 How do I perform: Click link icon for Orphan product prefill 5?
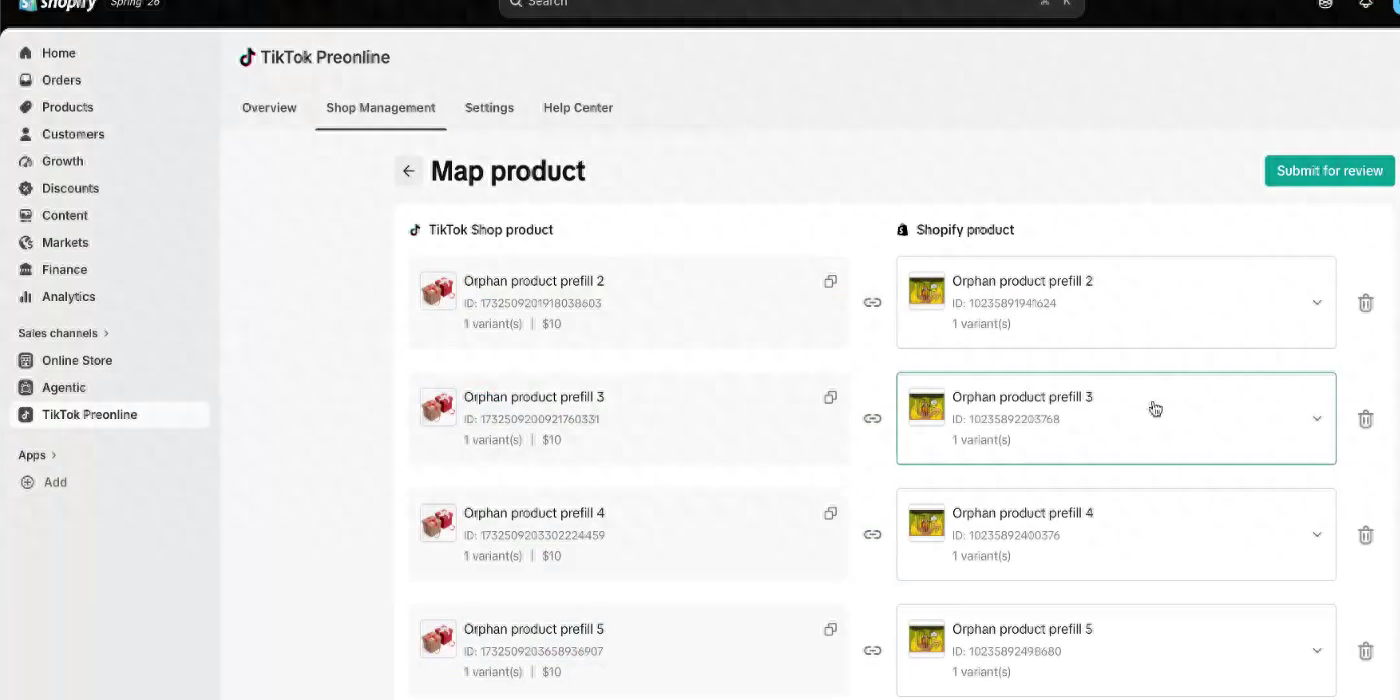pyautogui.click(x=872, y=650)
